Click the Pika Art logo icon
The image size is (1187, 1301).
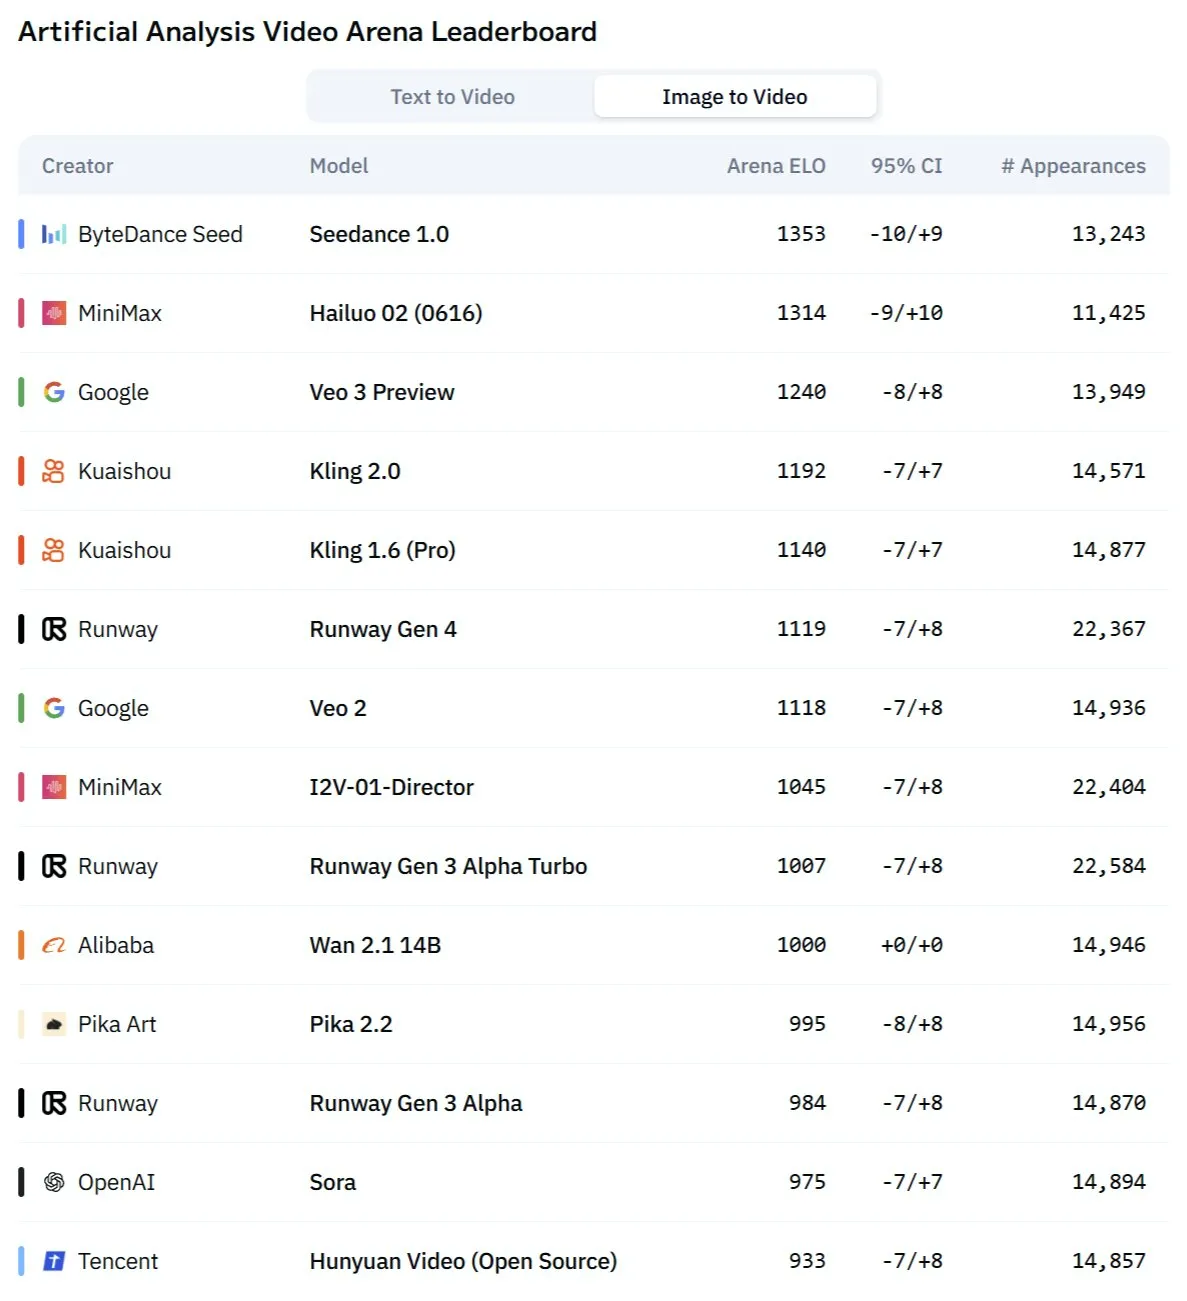point(54,1024)
